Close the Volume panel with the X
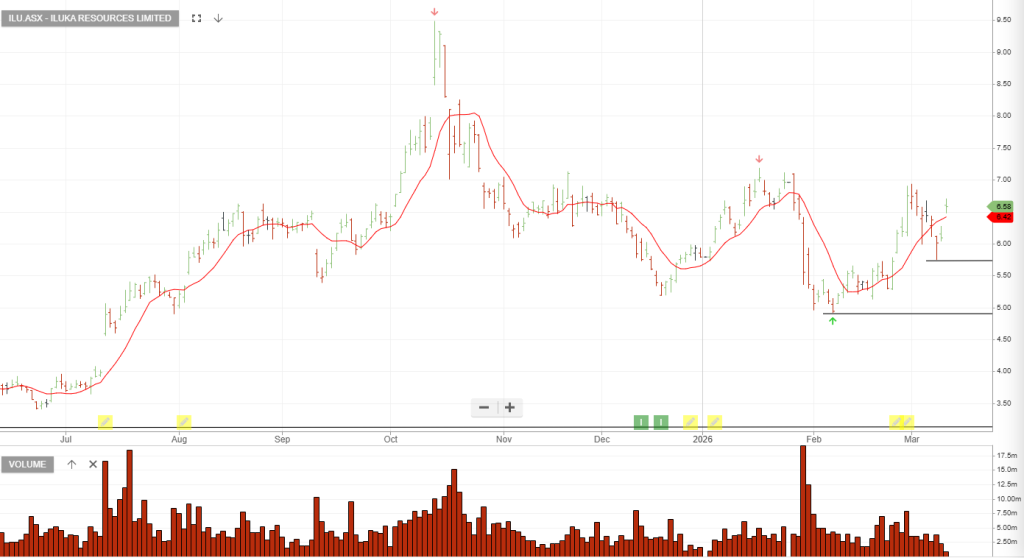 [93, 464]
